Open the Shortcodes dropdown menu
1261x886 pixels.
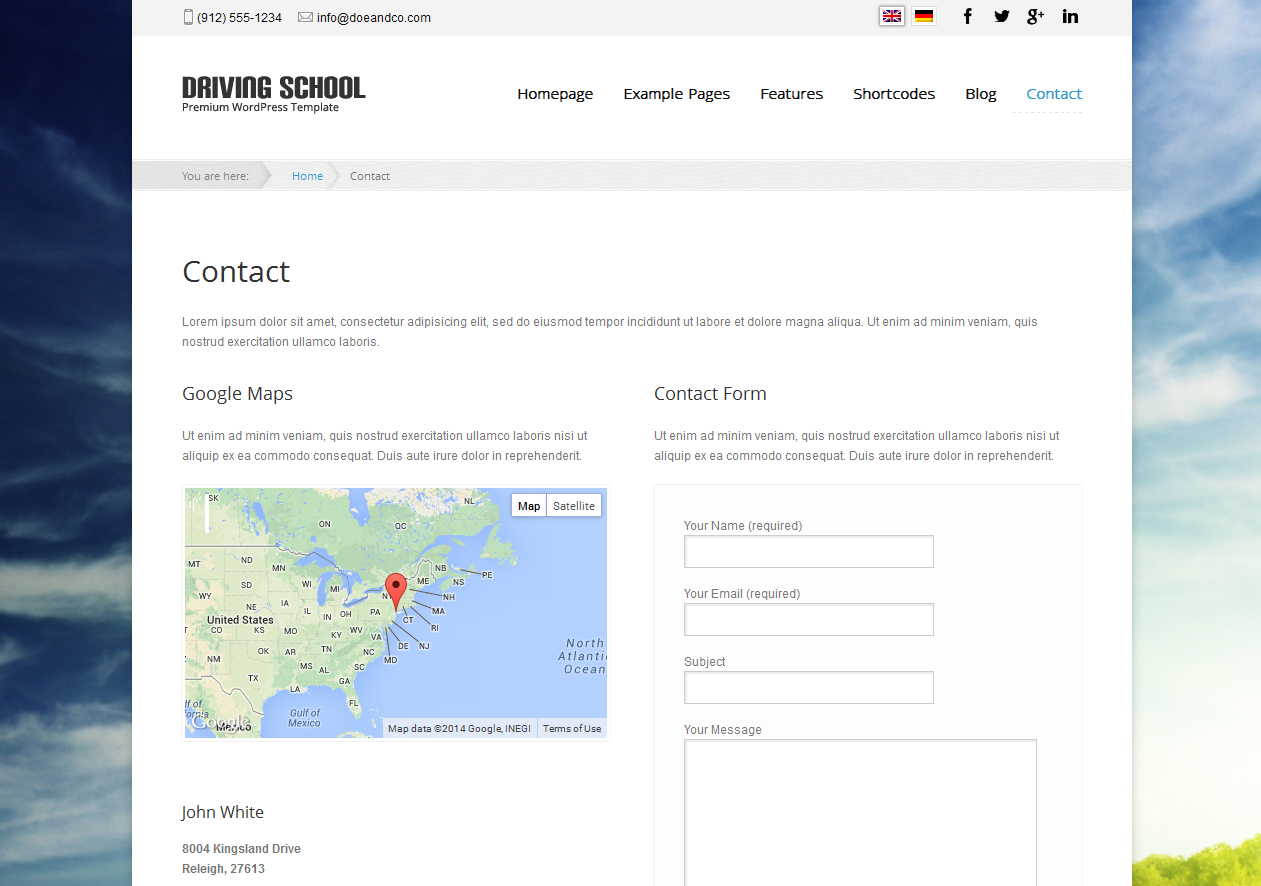[x=893, y=93]
